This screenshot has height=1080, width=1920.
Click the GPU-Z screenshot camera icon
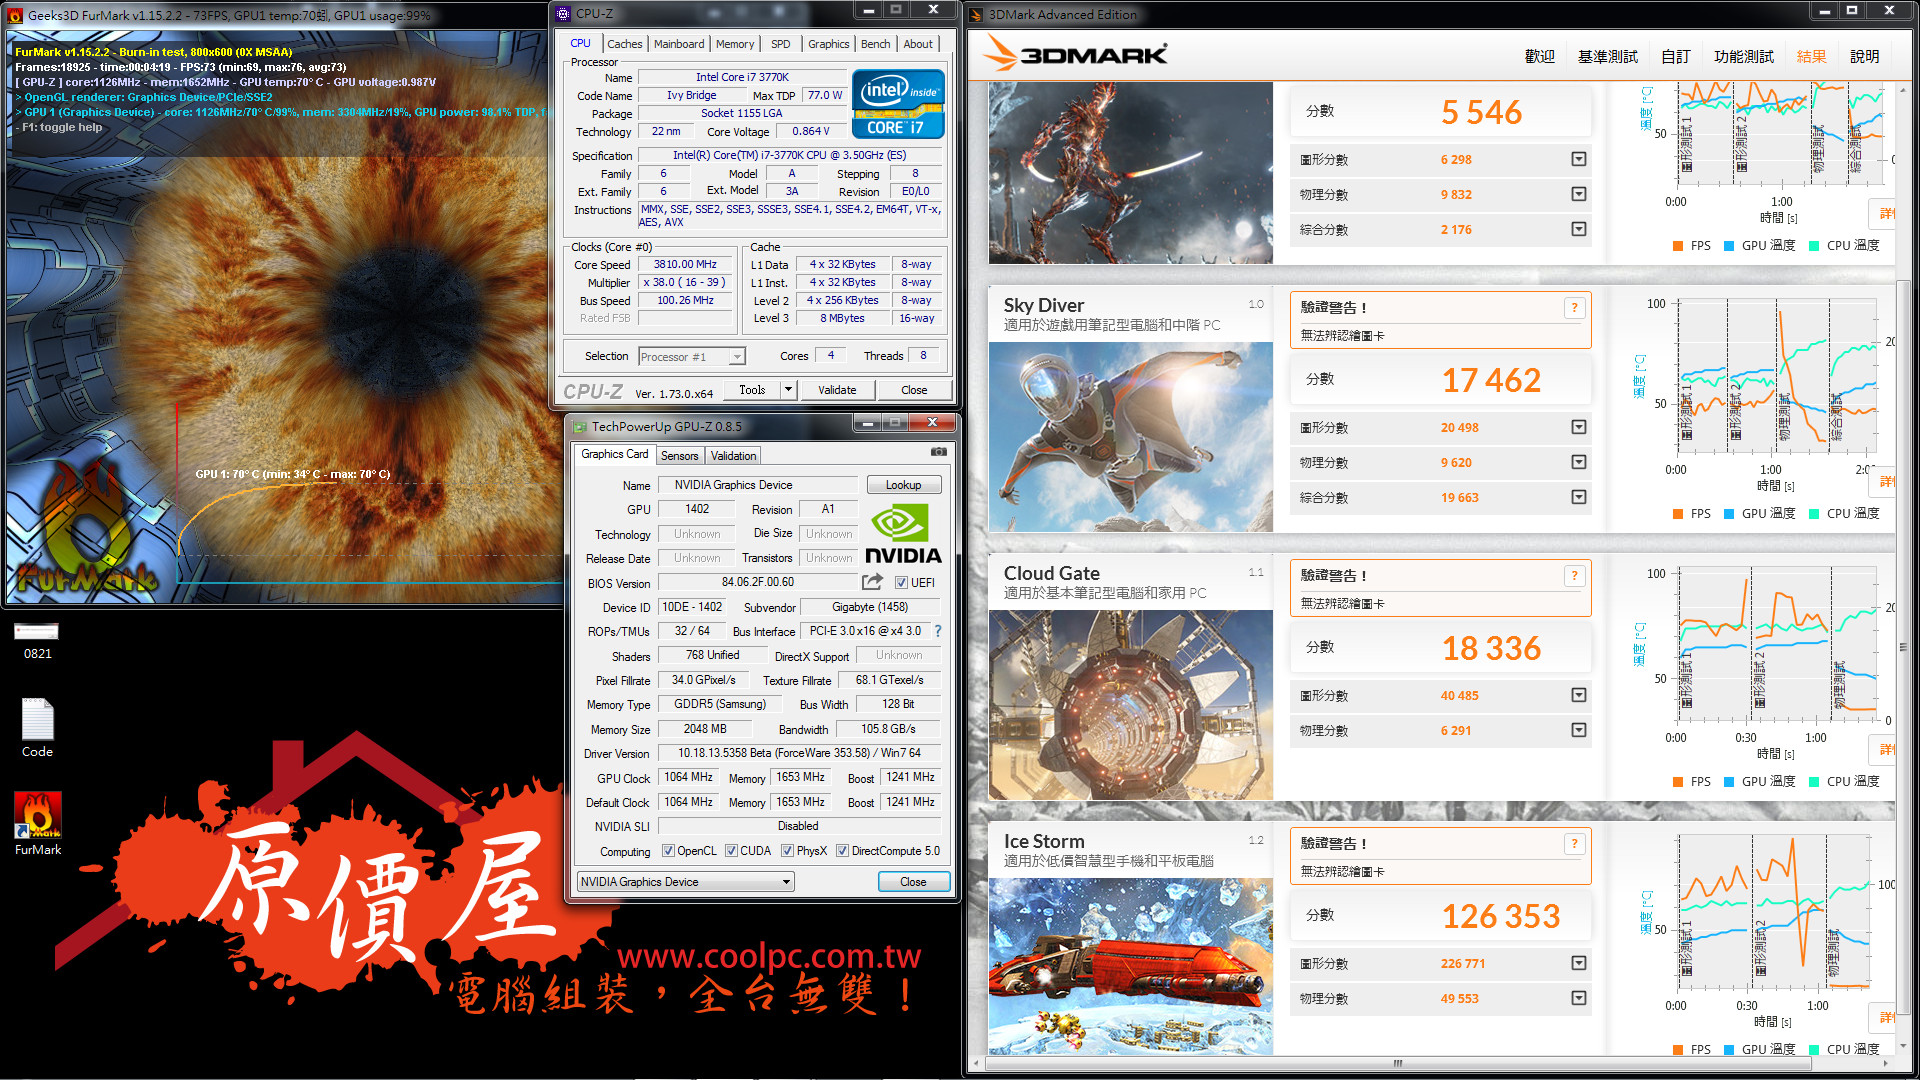tap(938, 452)
